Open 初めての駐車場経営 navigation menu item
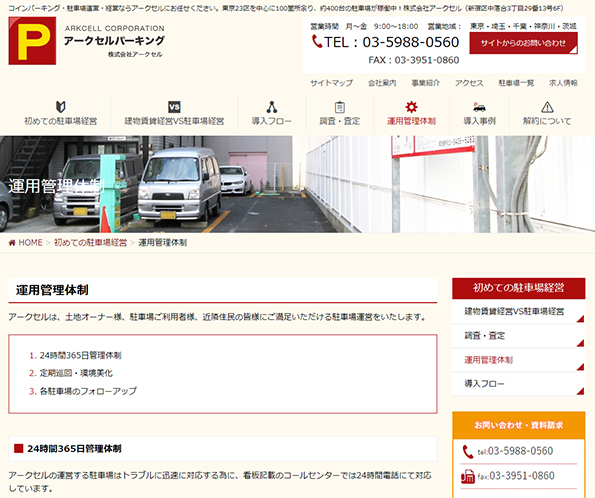 [61, 114]
